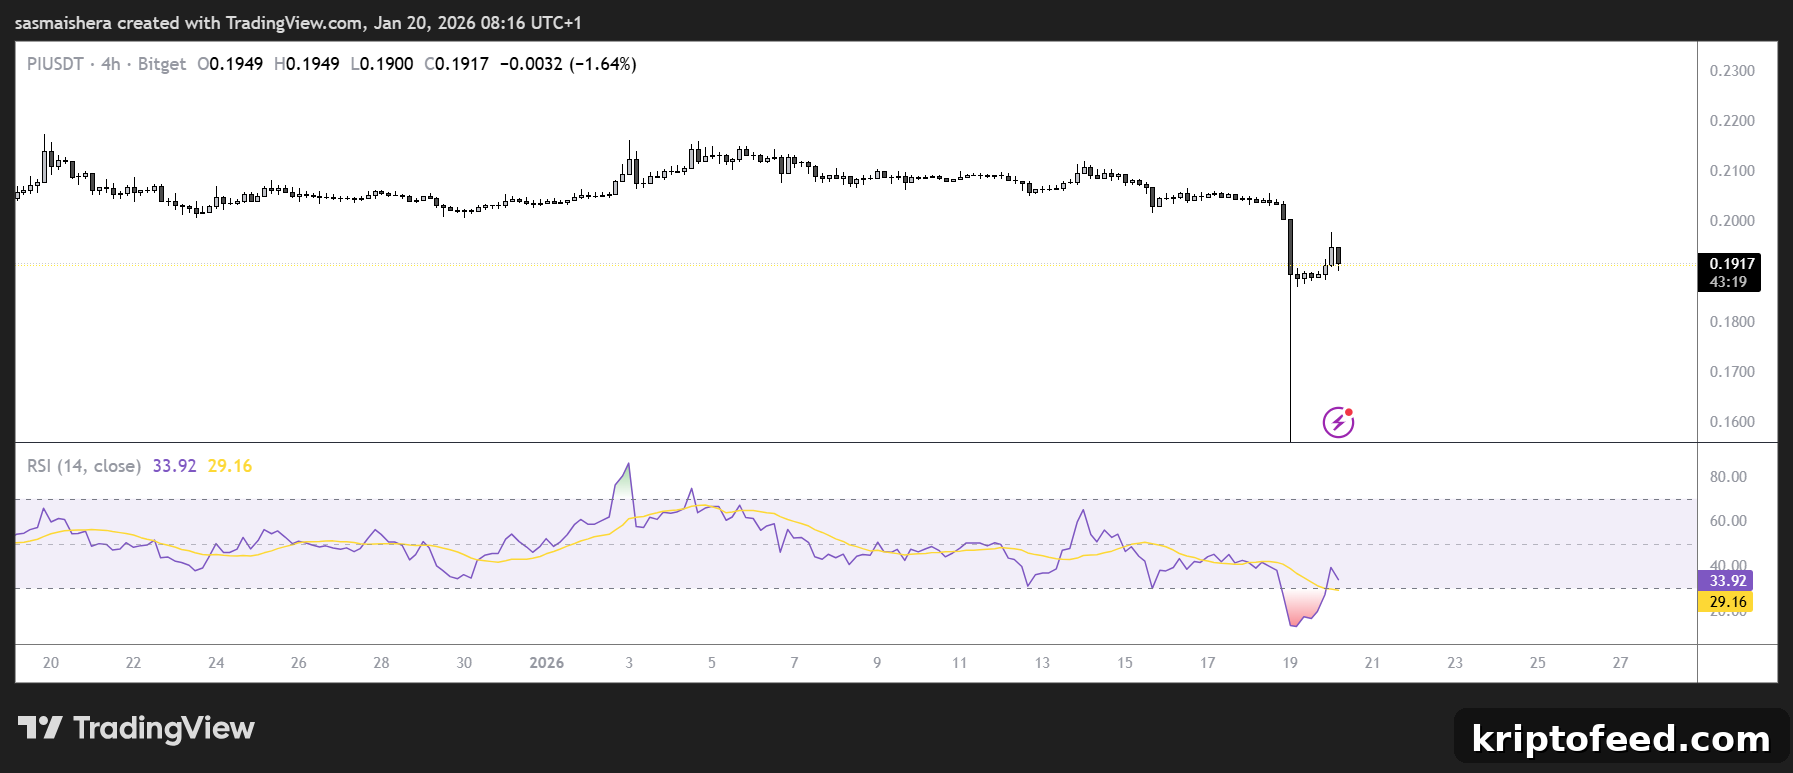Click the purple lightning event icon
The width and height of the screenshot is (1793, 773).
1338,422
